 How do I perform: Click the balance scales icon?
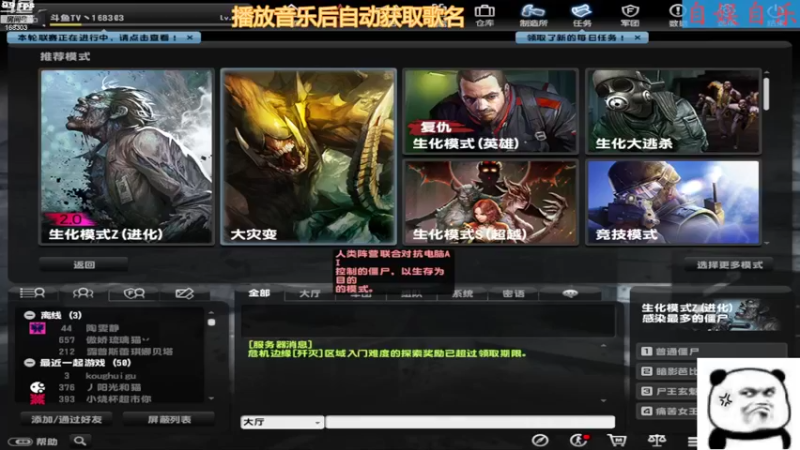tap(657, 440)
